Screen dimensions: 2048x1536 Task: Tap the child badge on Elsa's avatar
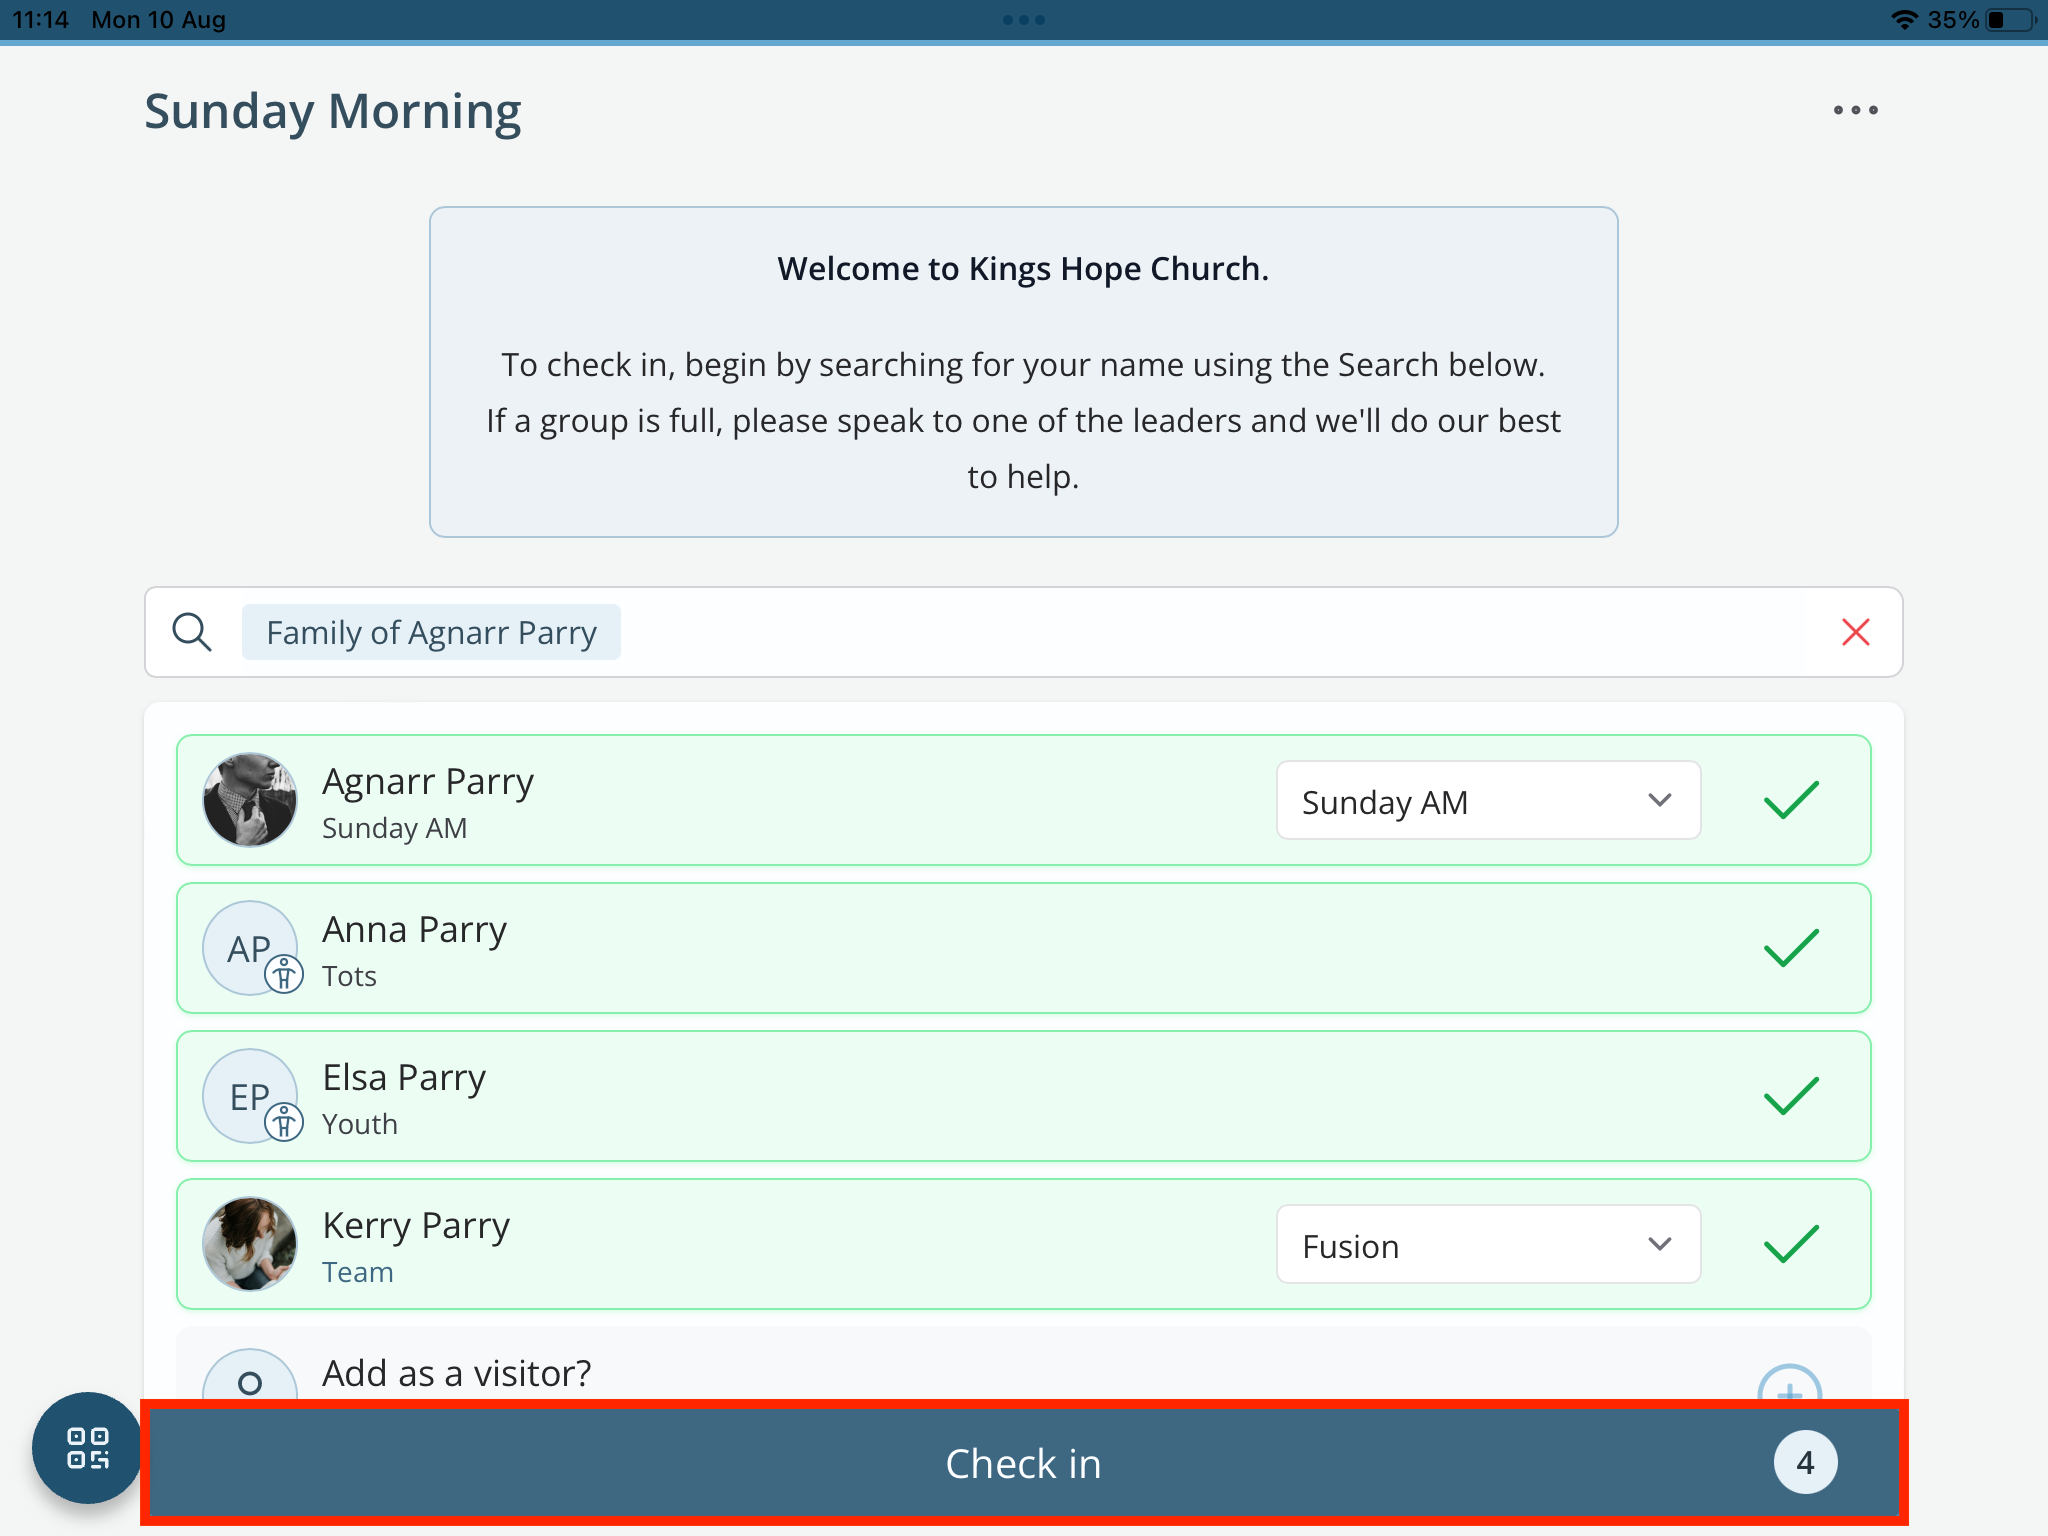[284, 1122]
